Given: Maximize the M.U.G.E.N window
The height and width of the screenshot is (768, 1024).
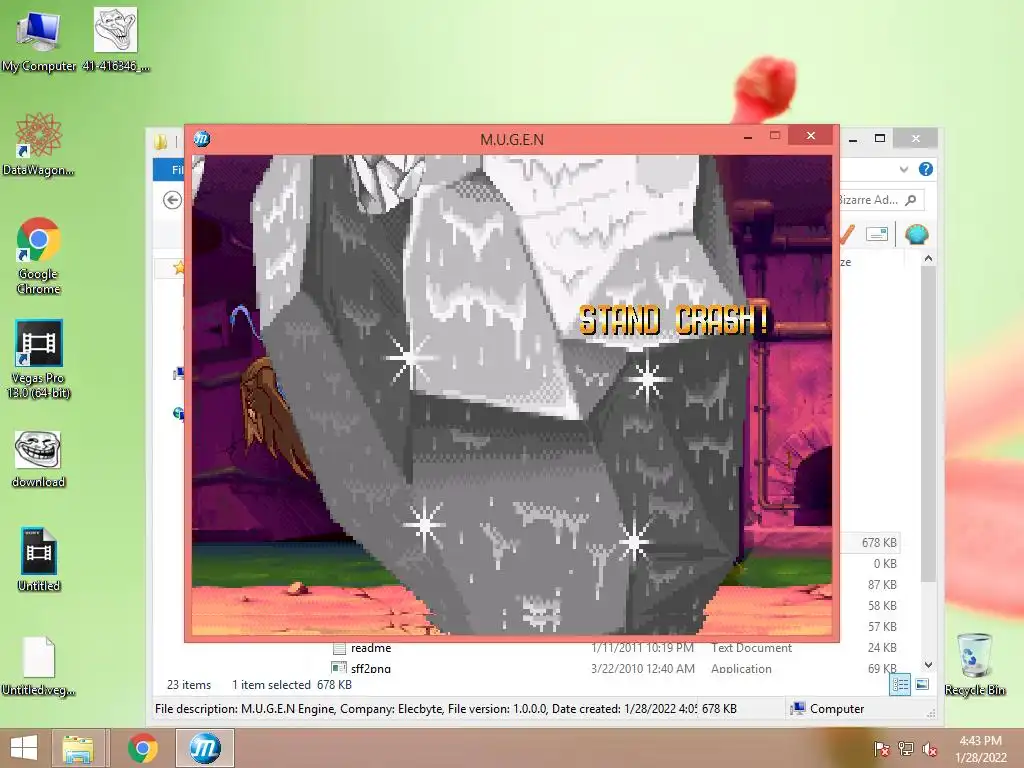Looking at the screenshot, I should 775,136.
